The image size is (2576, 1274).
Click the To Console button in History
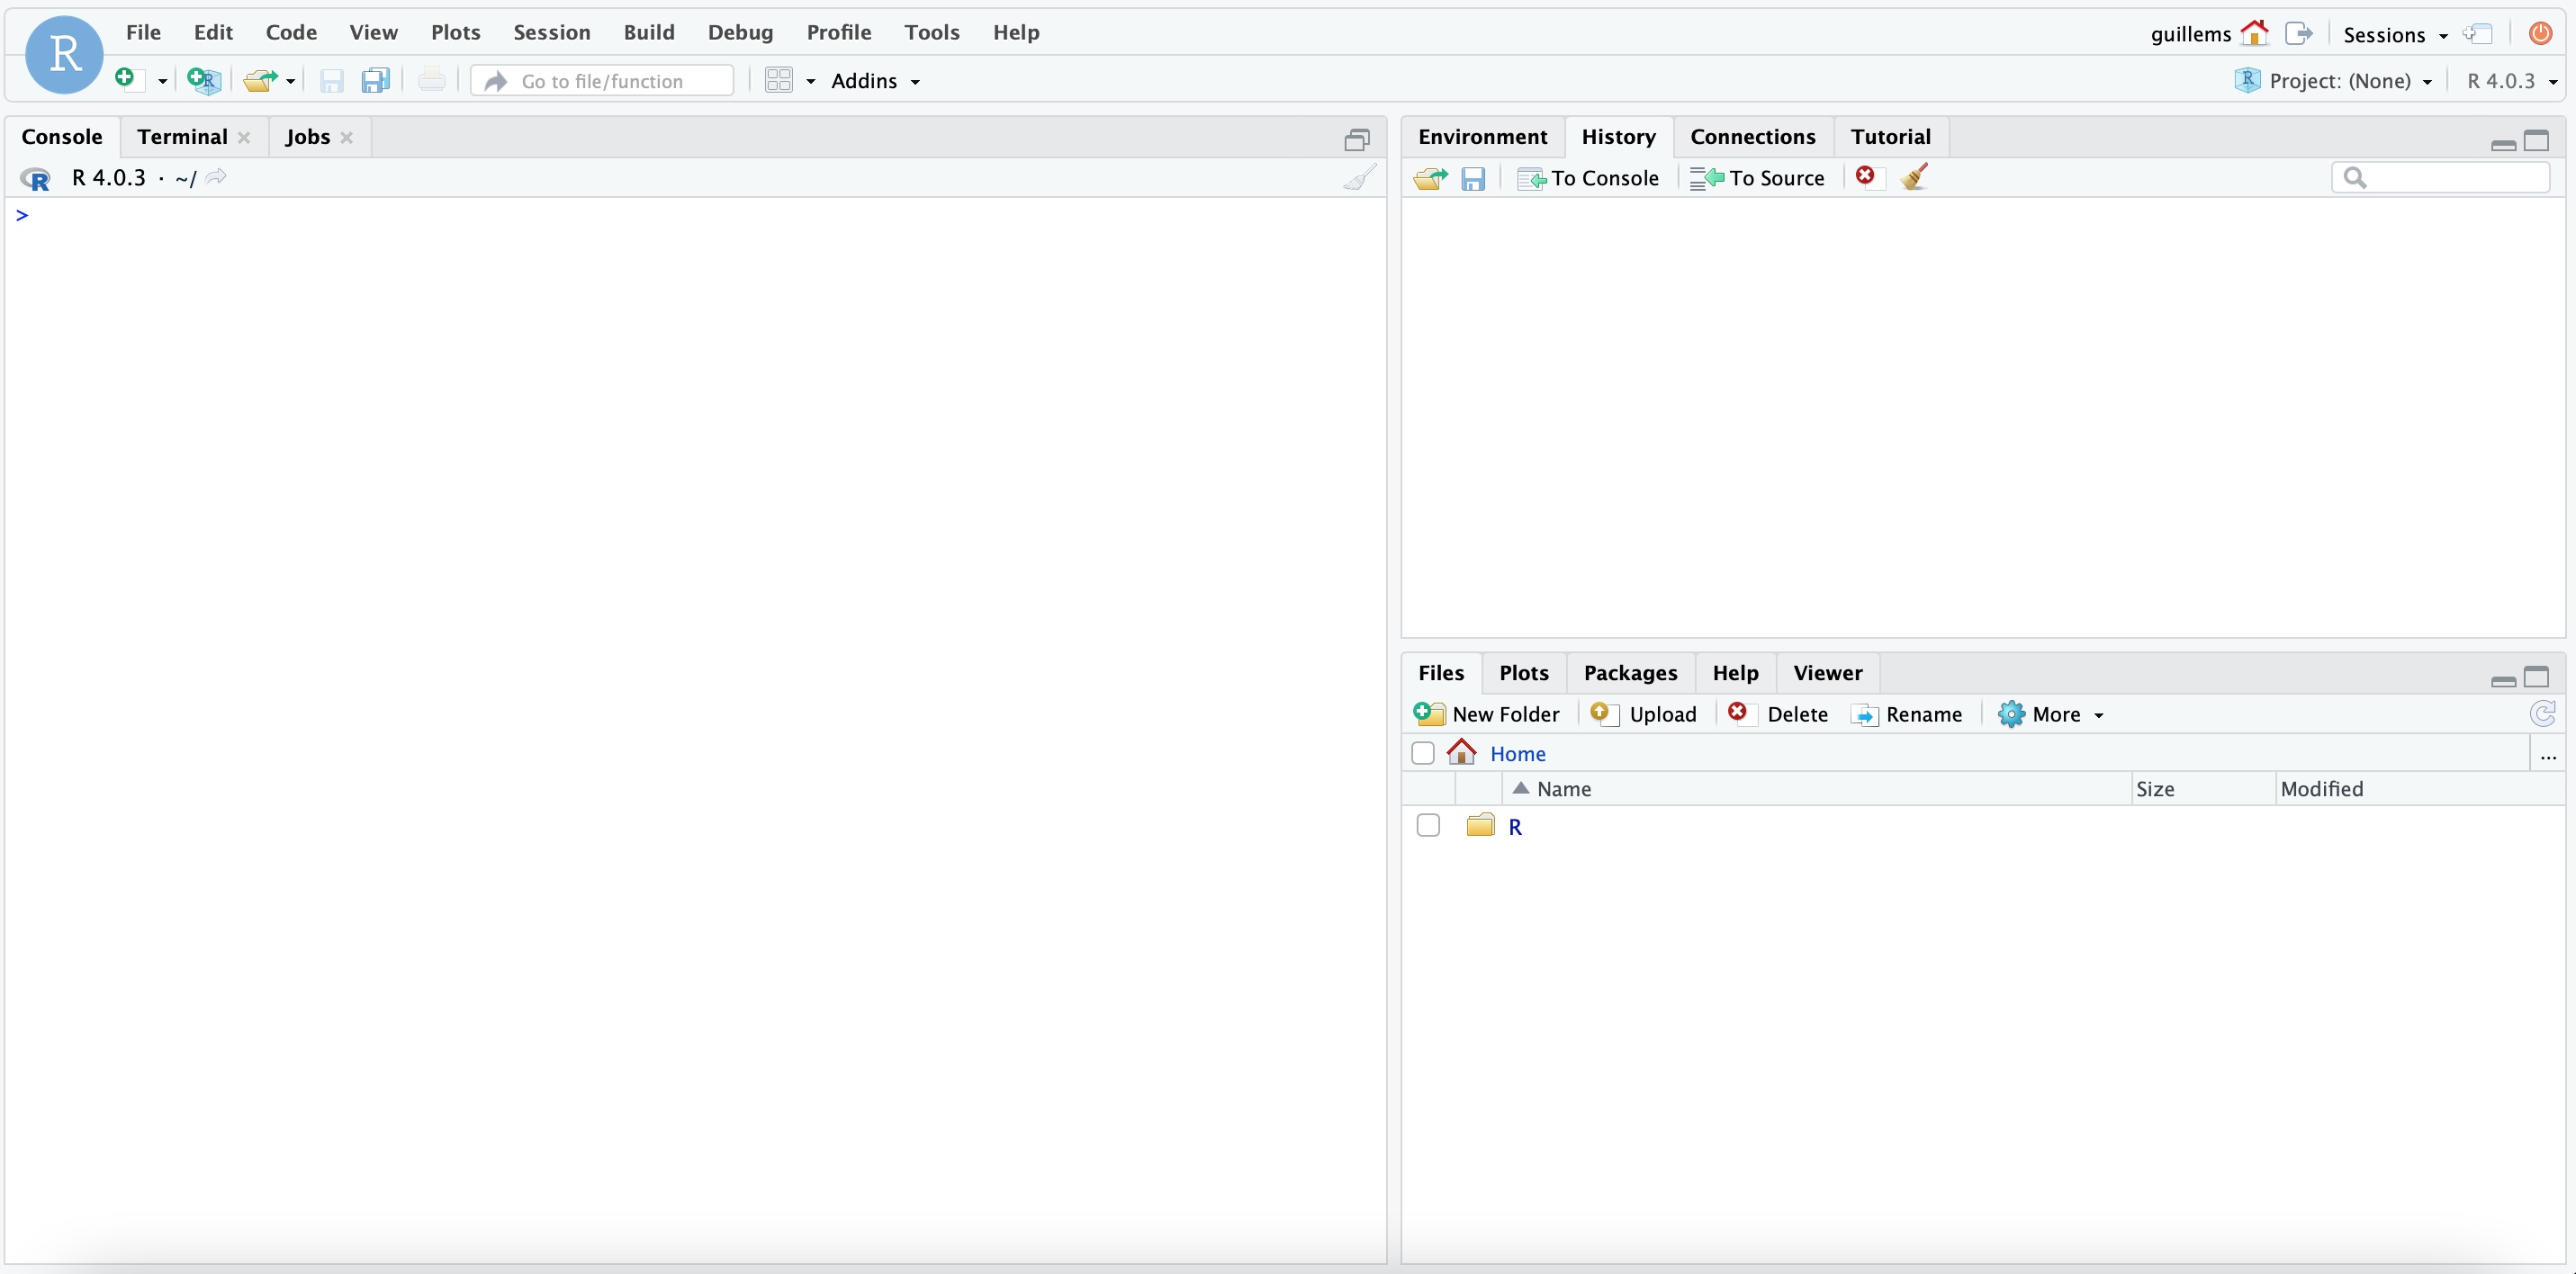(x=1589, y=177)
